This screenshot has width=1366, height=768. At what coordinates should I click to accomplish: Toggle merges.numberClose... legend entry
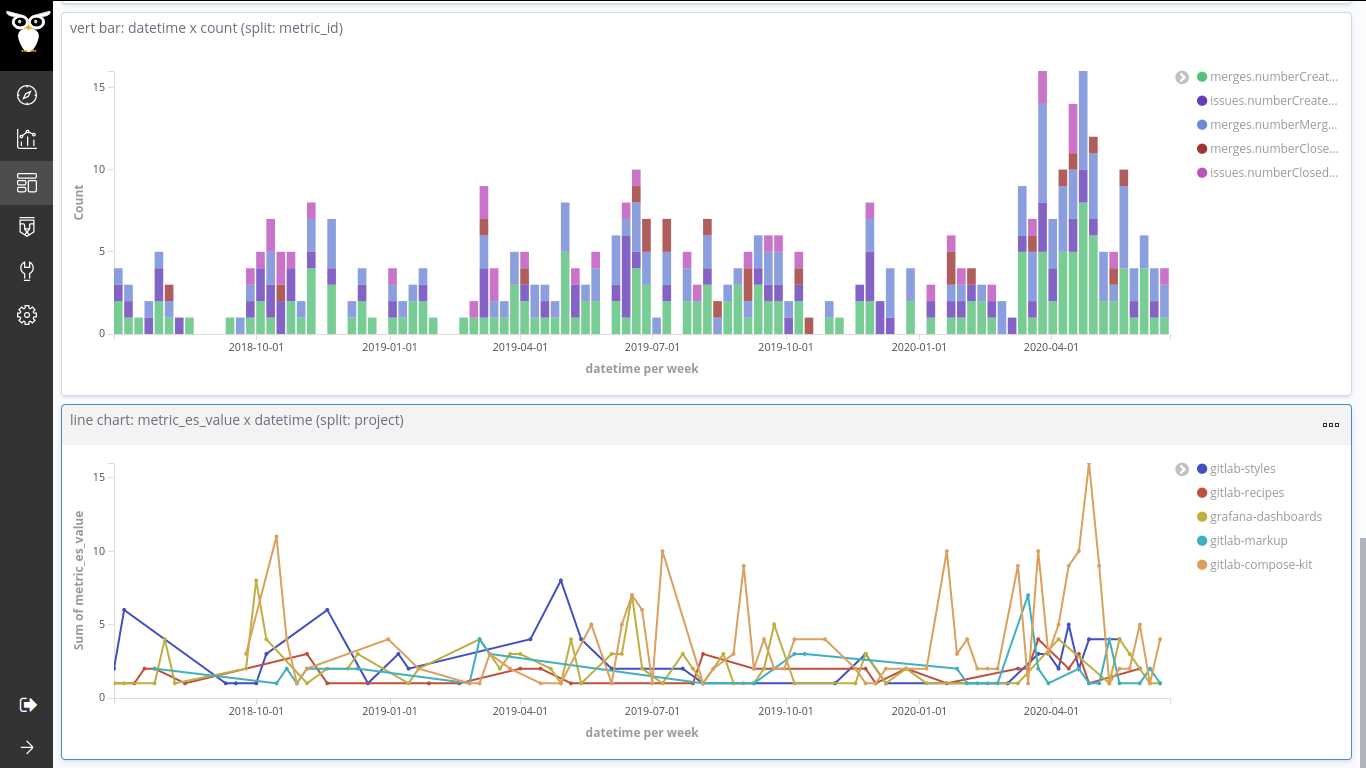tap(1267, 149)
